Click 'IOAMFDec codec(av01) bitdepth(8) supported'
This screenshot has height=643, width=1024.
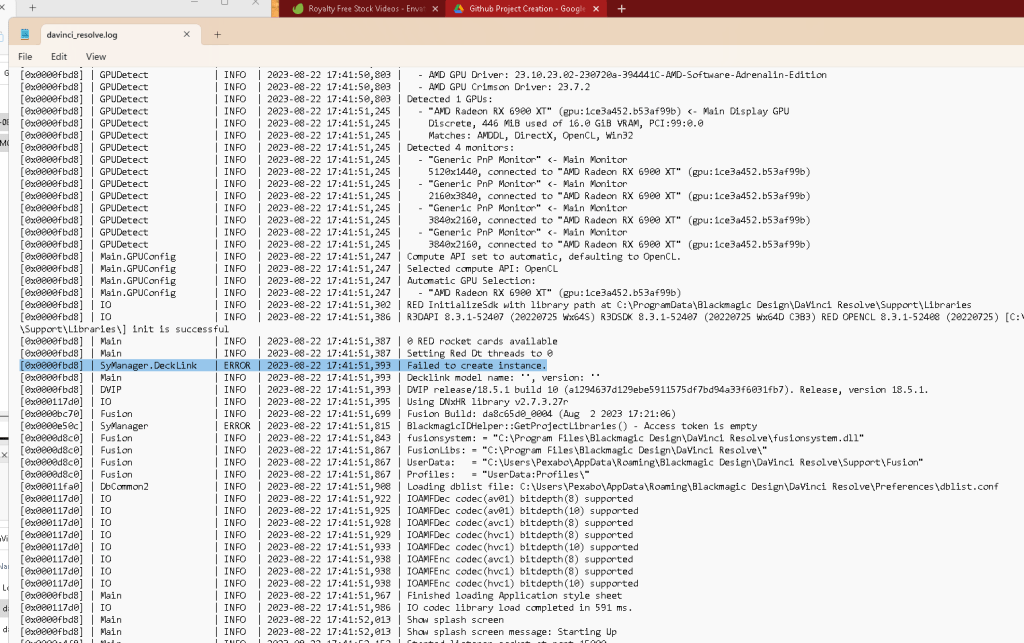520,499
